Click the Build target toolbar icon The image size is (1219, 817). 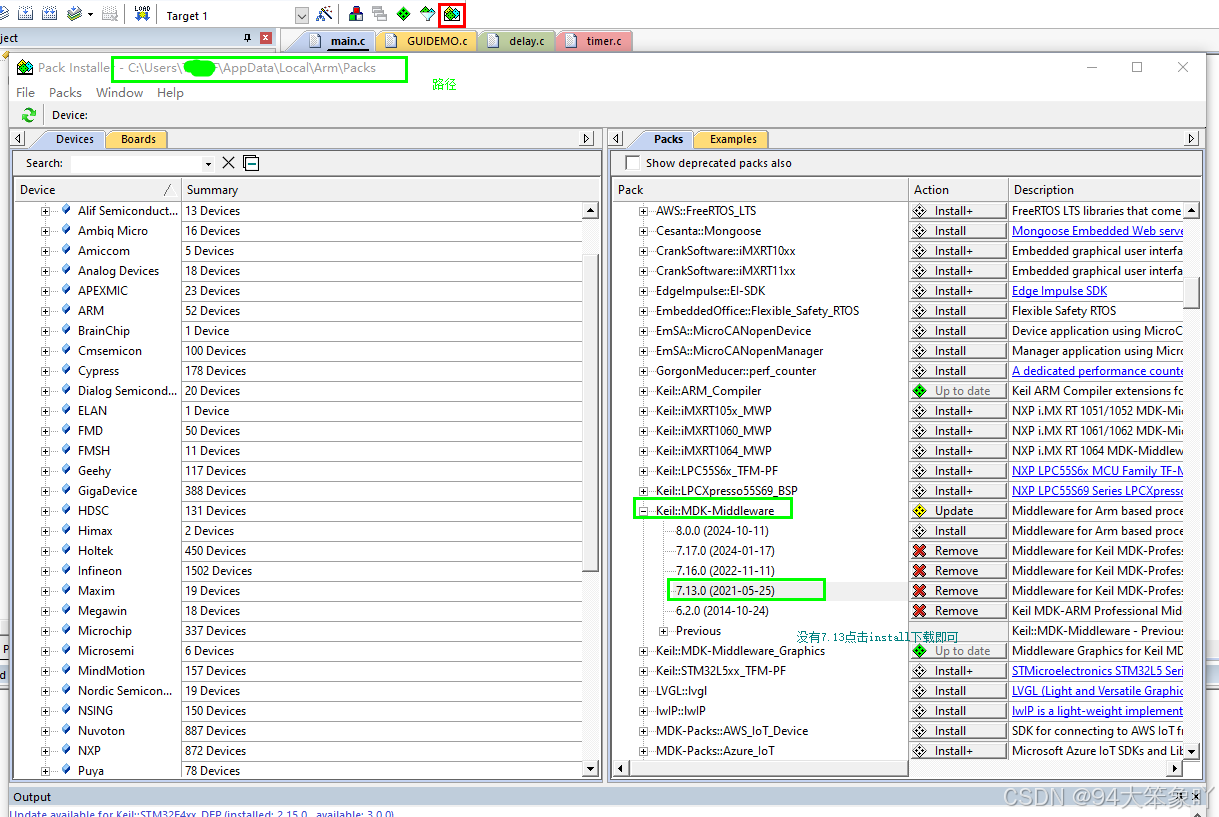point(24,14)
